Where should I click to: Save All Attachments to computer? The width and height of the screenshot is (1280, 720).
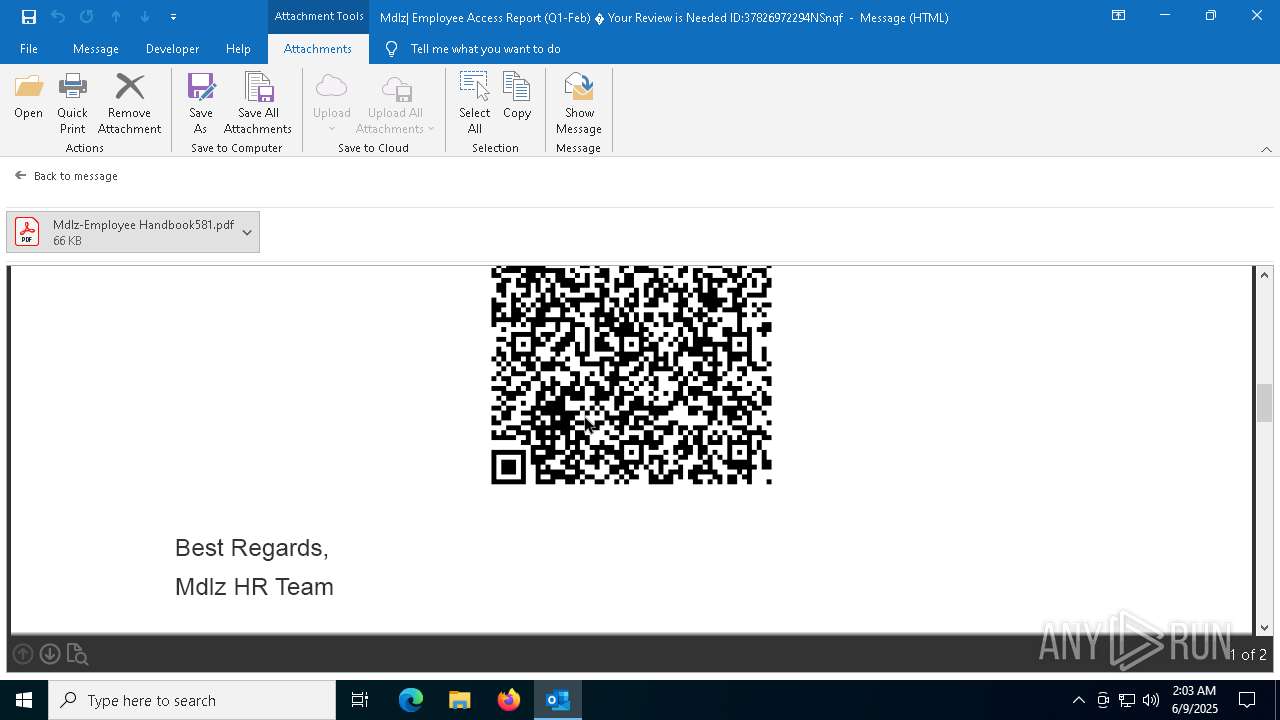[x=258, y=103]
